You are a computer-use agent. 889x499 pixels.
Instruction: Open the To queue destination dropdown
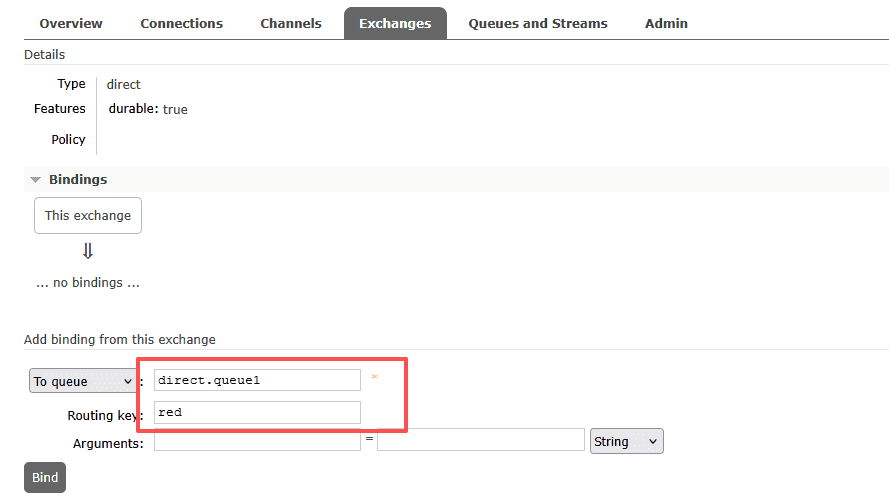click(83, 381)
